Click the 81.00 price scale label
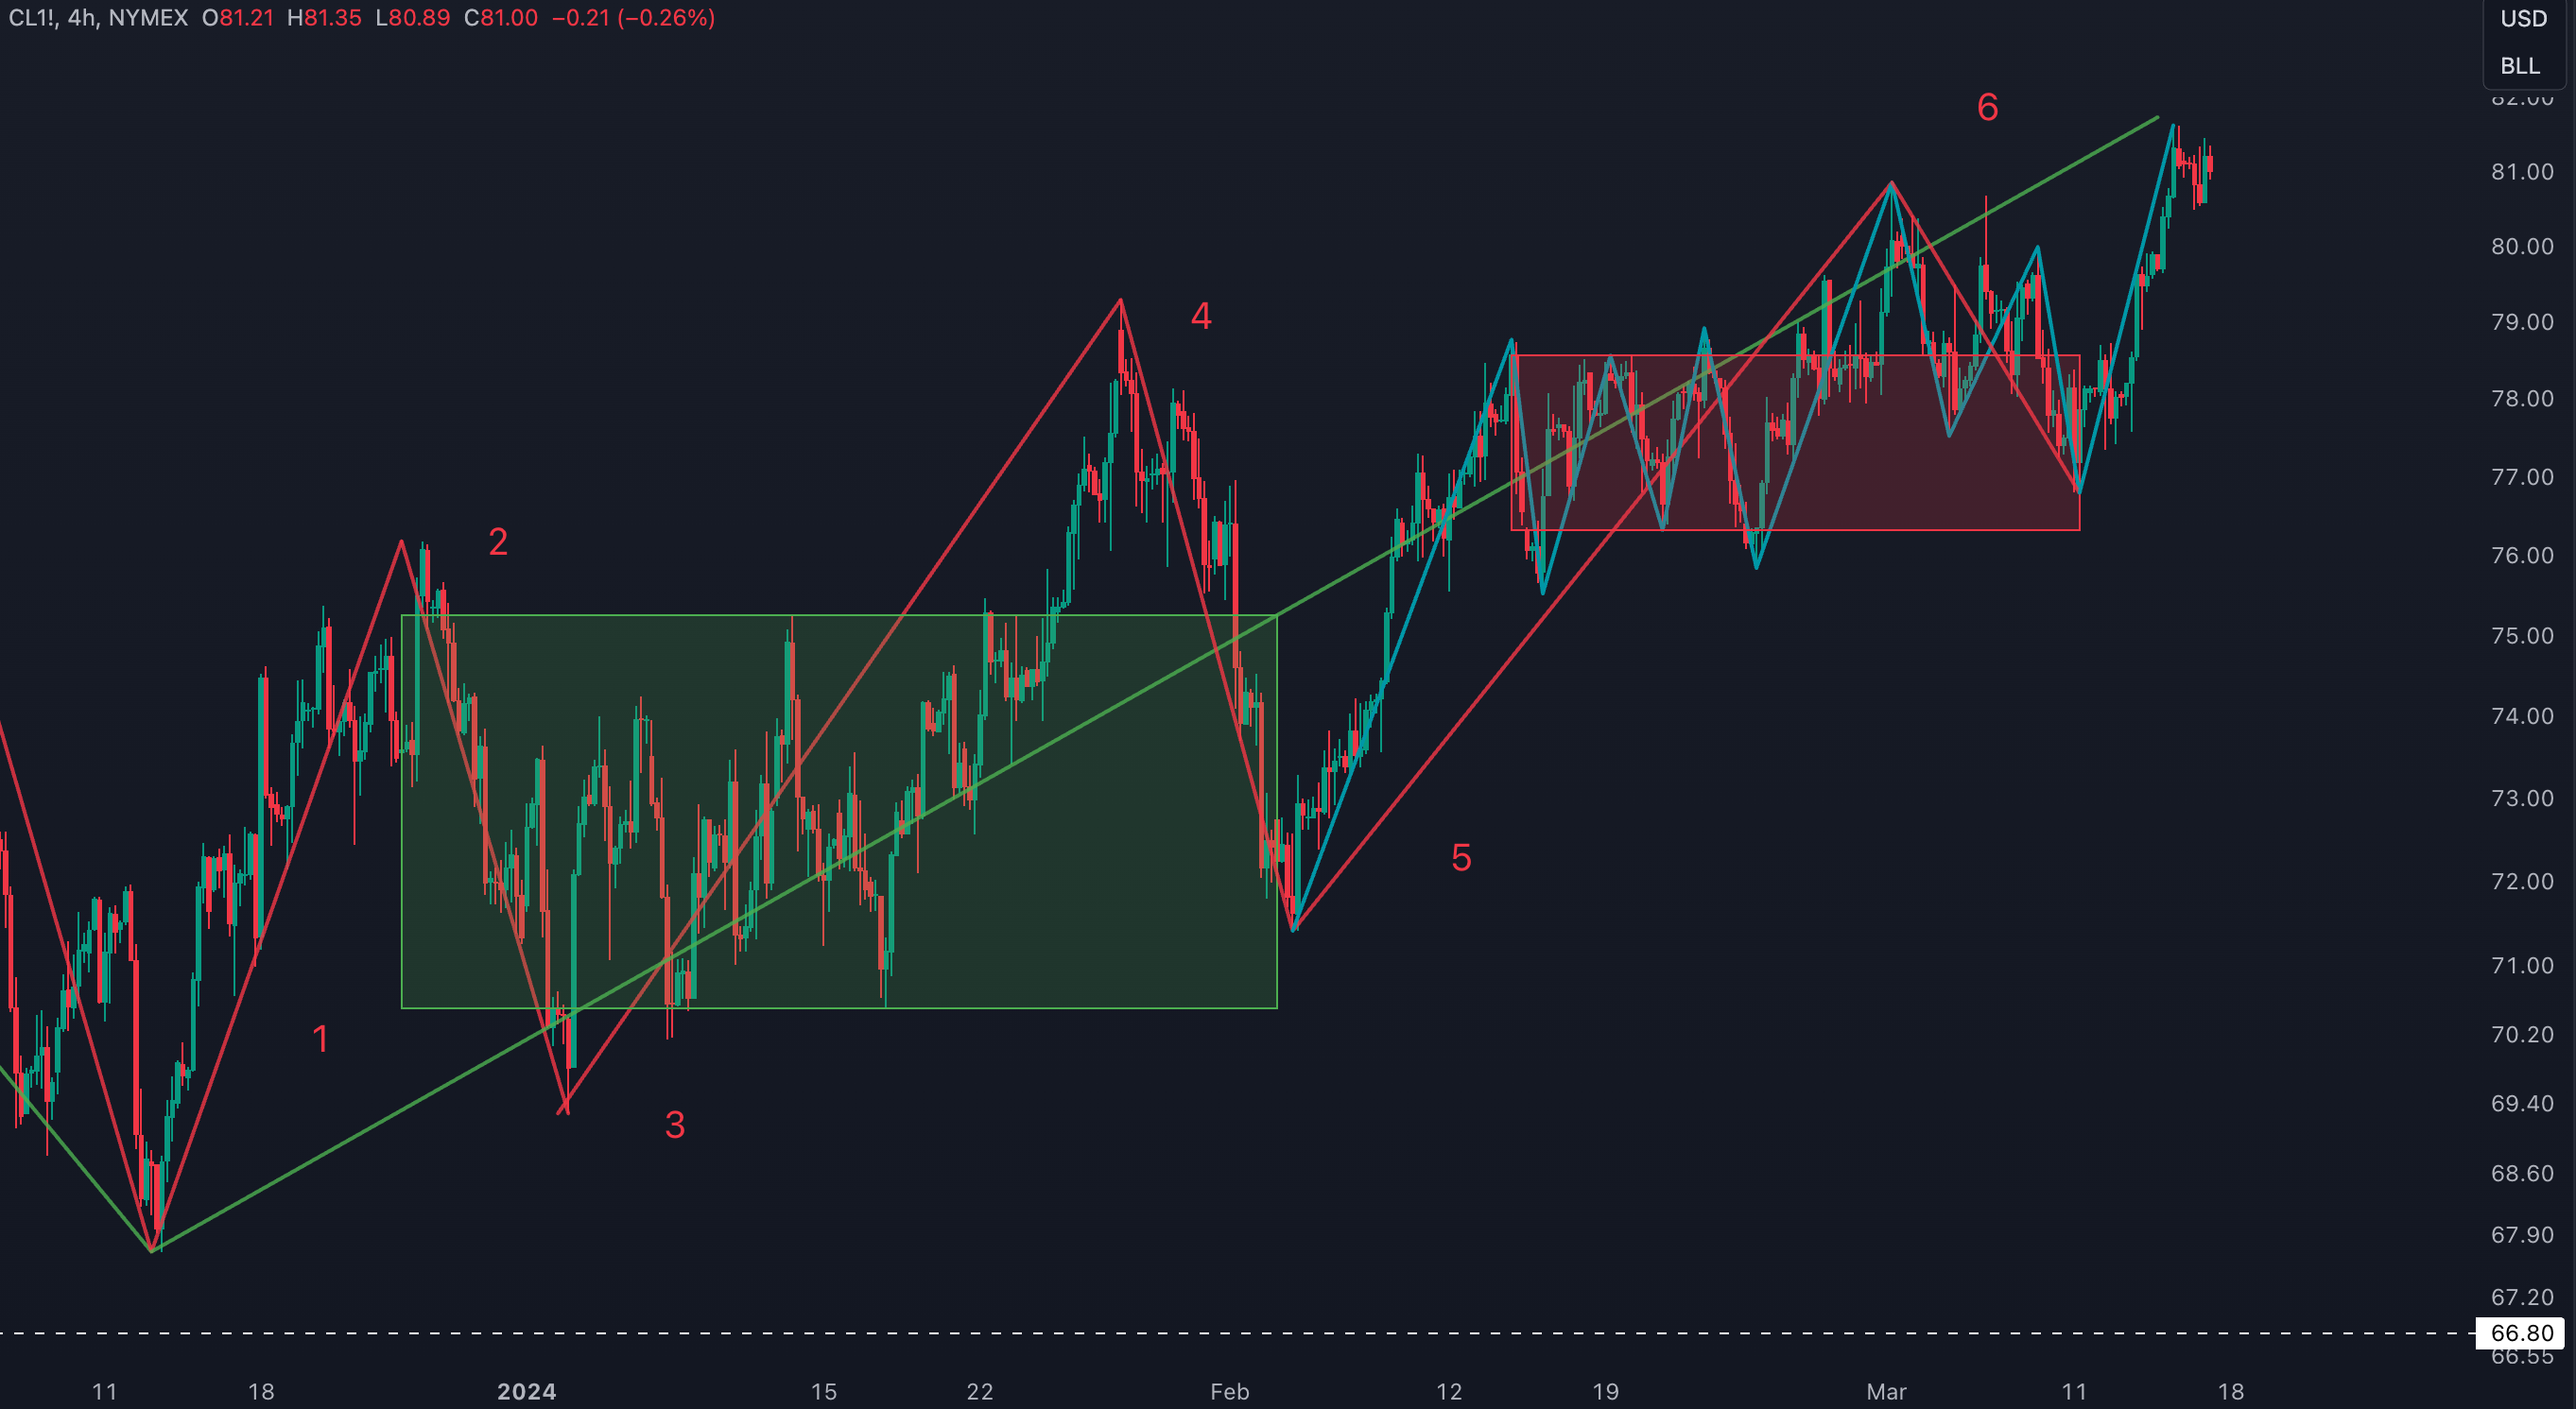 2522,172
